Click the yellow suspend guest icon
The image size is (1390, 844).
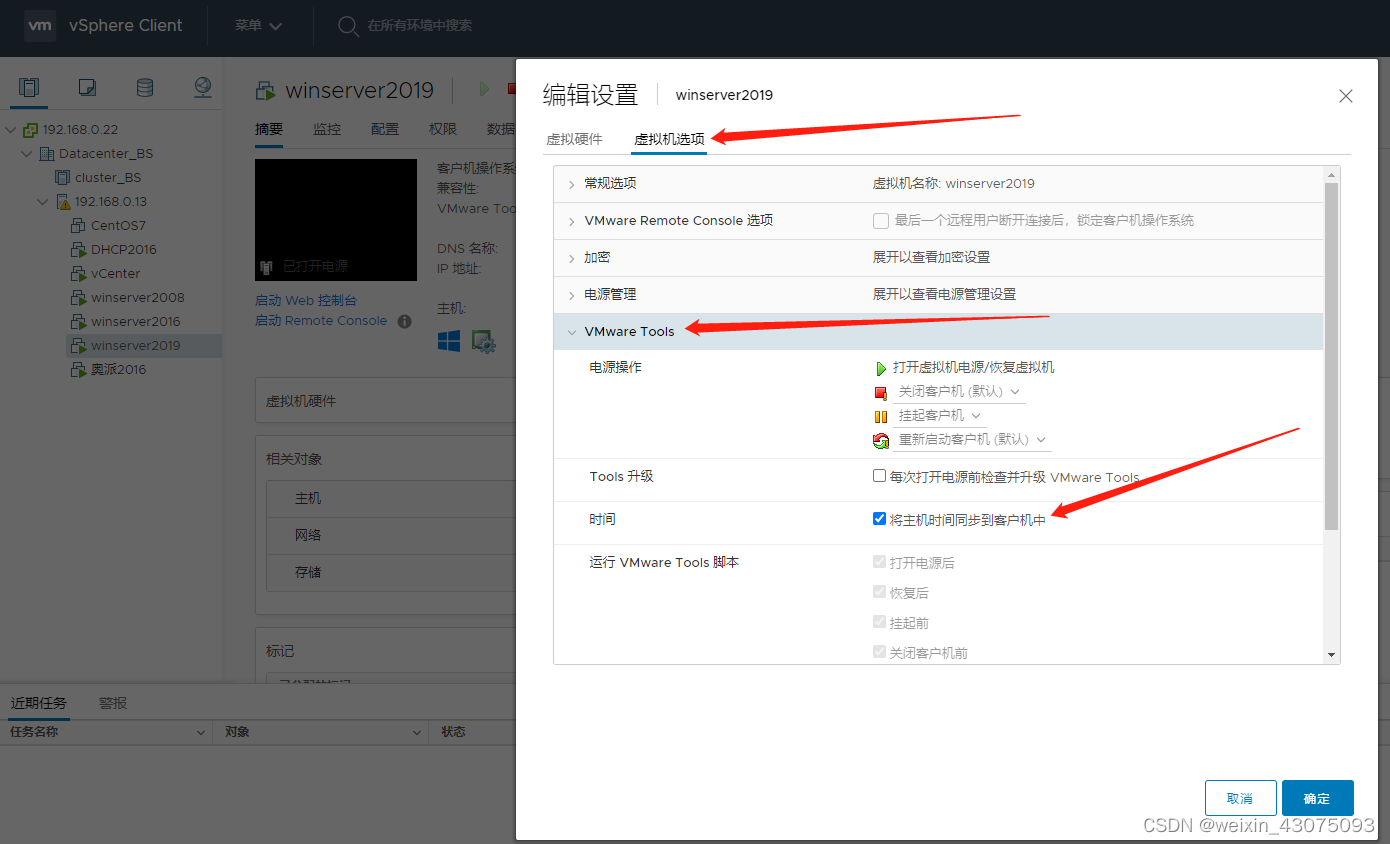click(881, 416)
